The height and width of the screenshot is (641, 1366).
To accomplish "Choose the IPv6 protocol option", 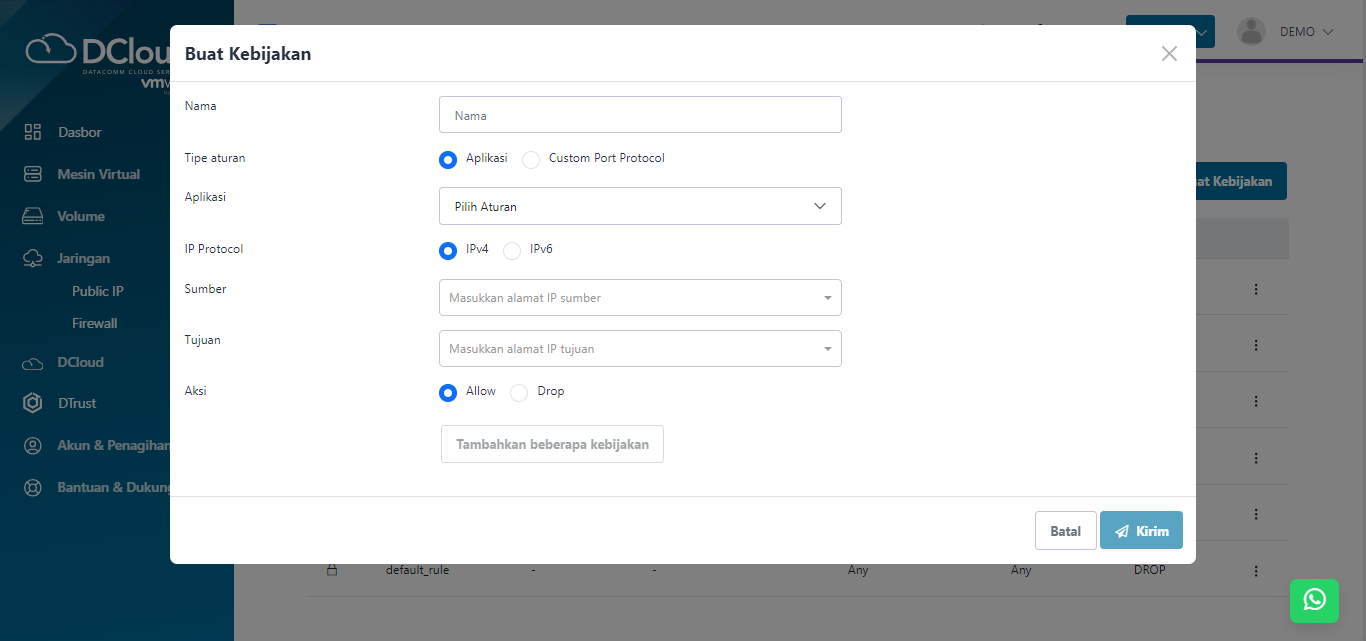I will [512, 250].
